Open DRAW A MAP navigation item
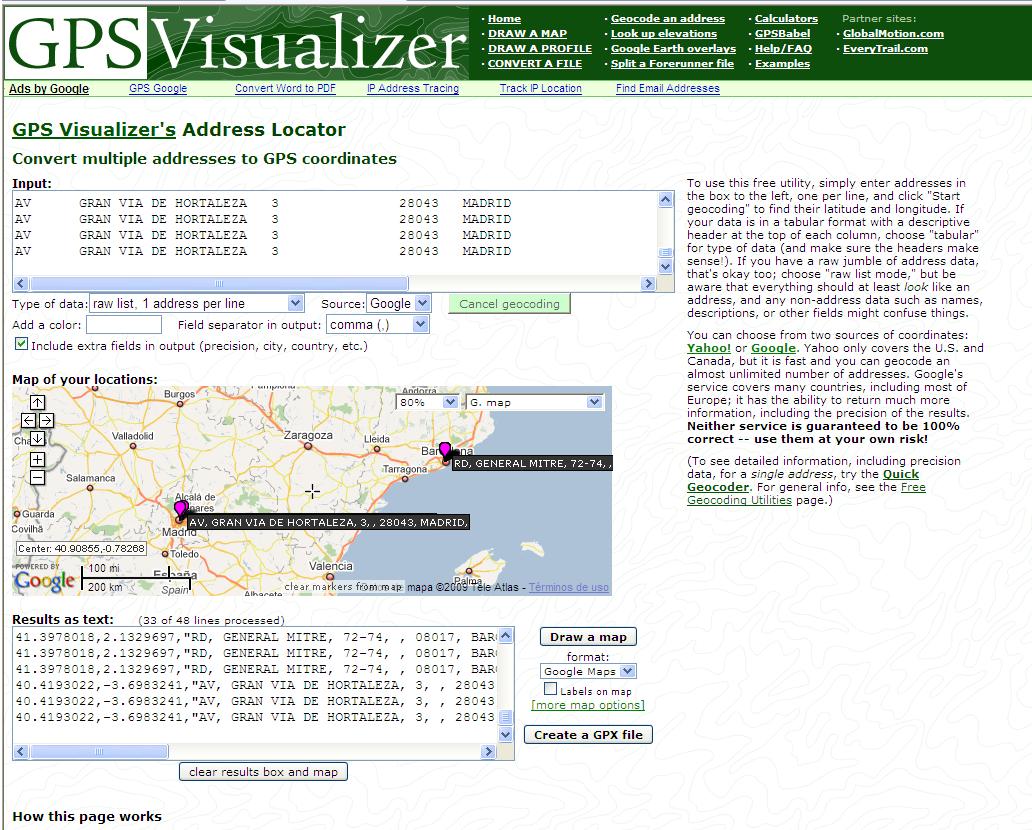Viewport: 1032px width, 830px height. (x=527, y=34)
